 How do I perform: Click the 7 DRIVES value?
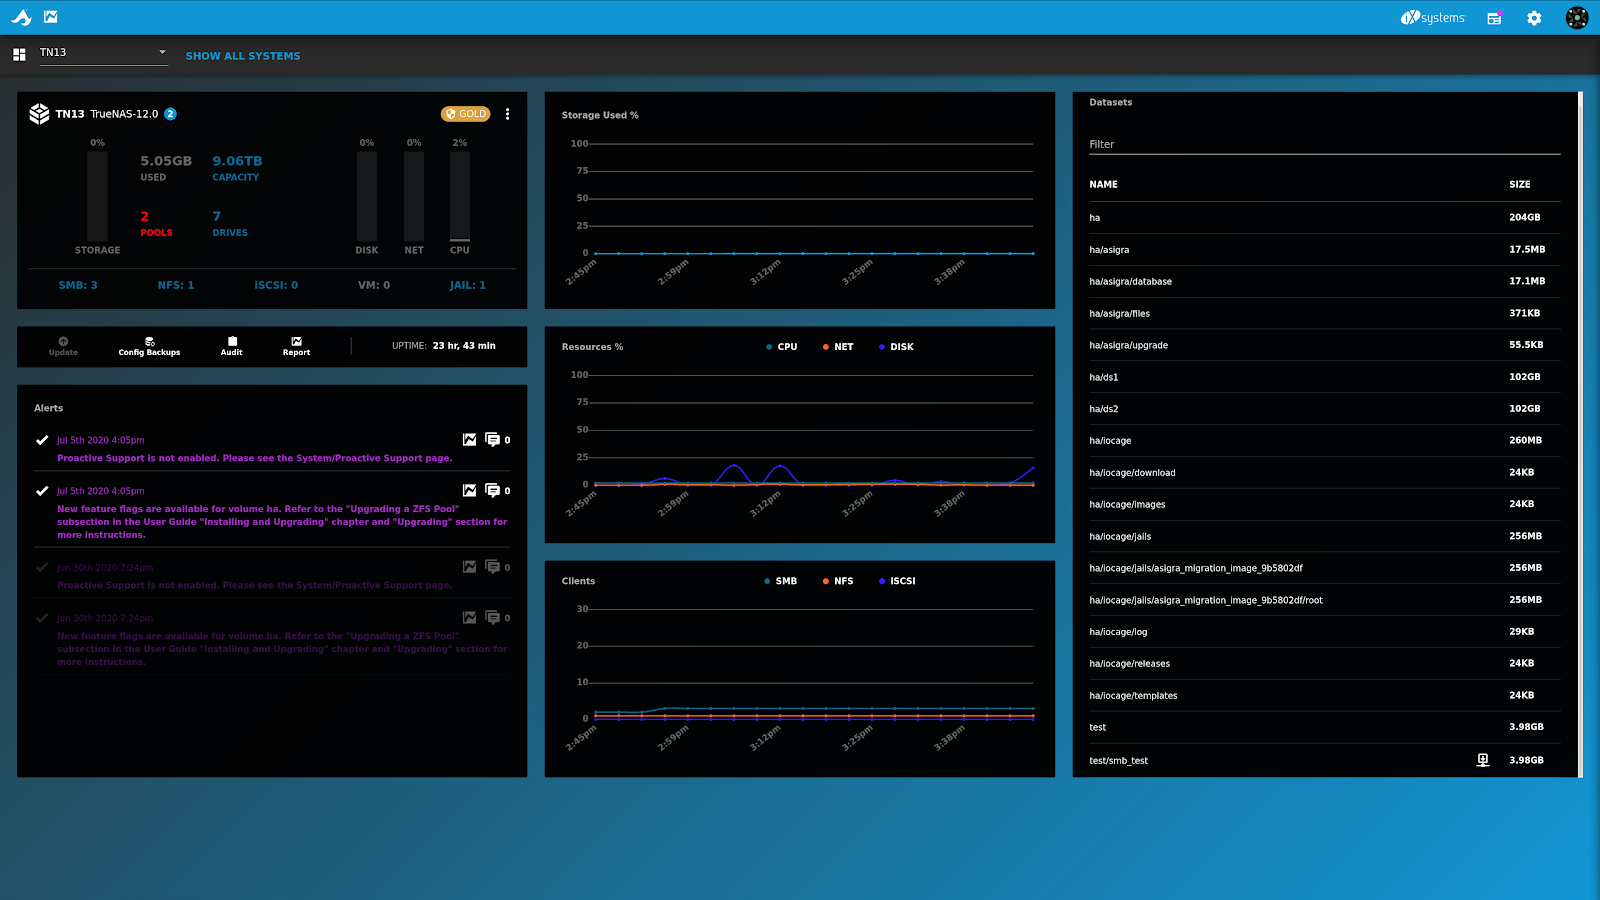pyautogui.click(x=230, y=223)
